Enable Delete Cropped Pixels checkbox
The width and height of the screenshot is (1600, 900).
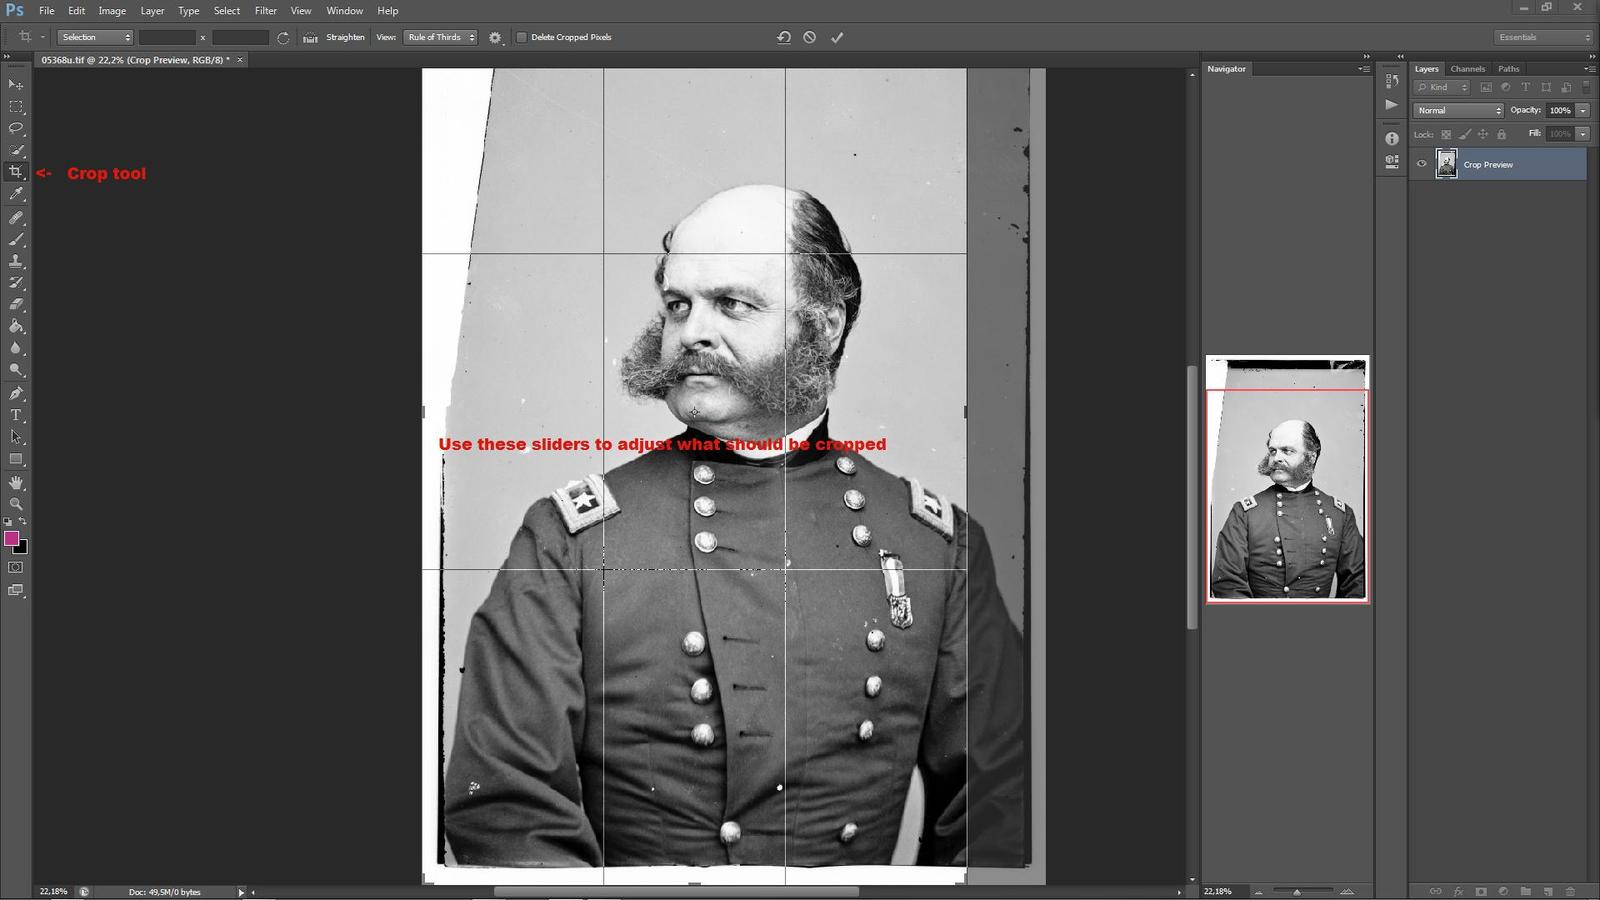pos(521,37)
